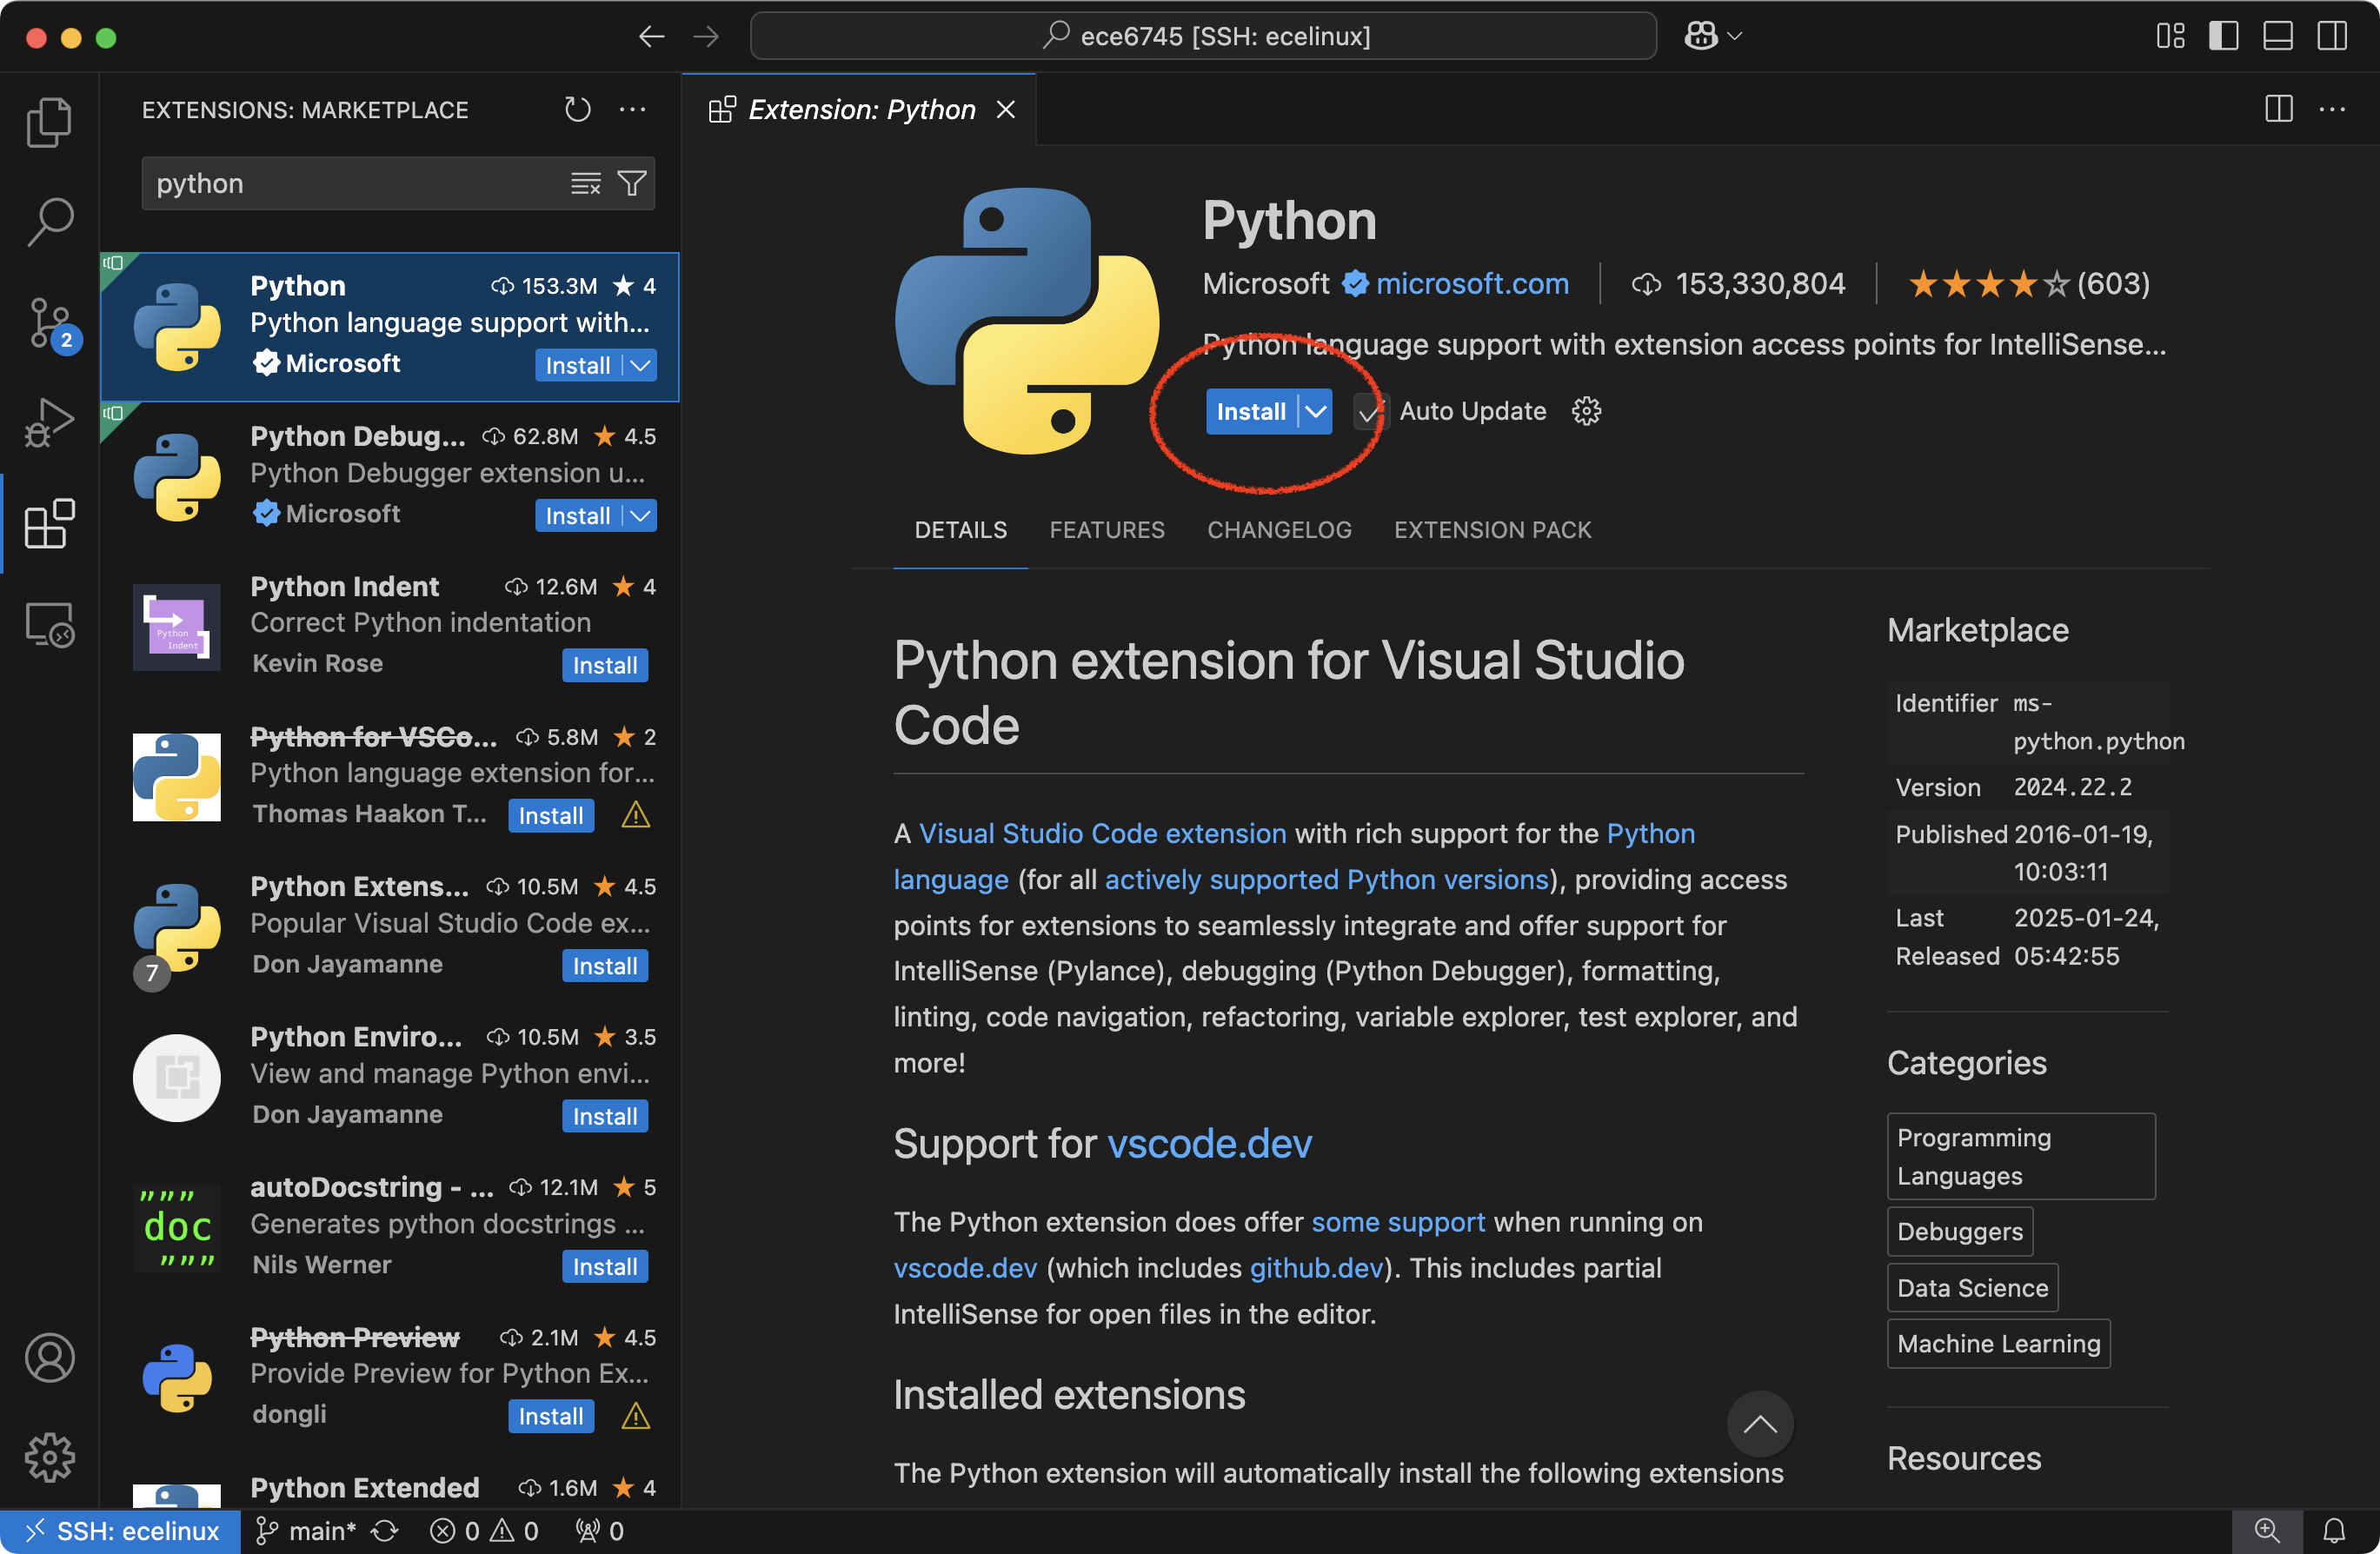Open the Manage gear next to Auto Update
The image size is (2380, 1554).
click(x=1586, y=411)
